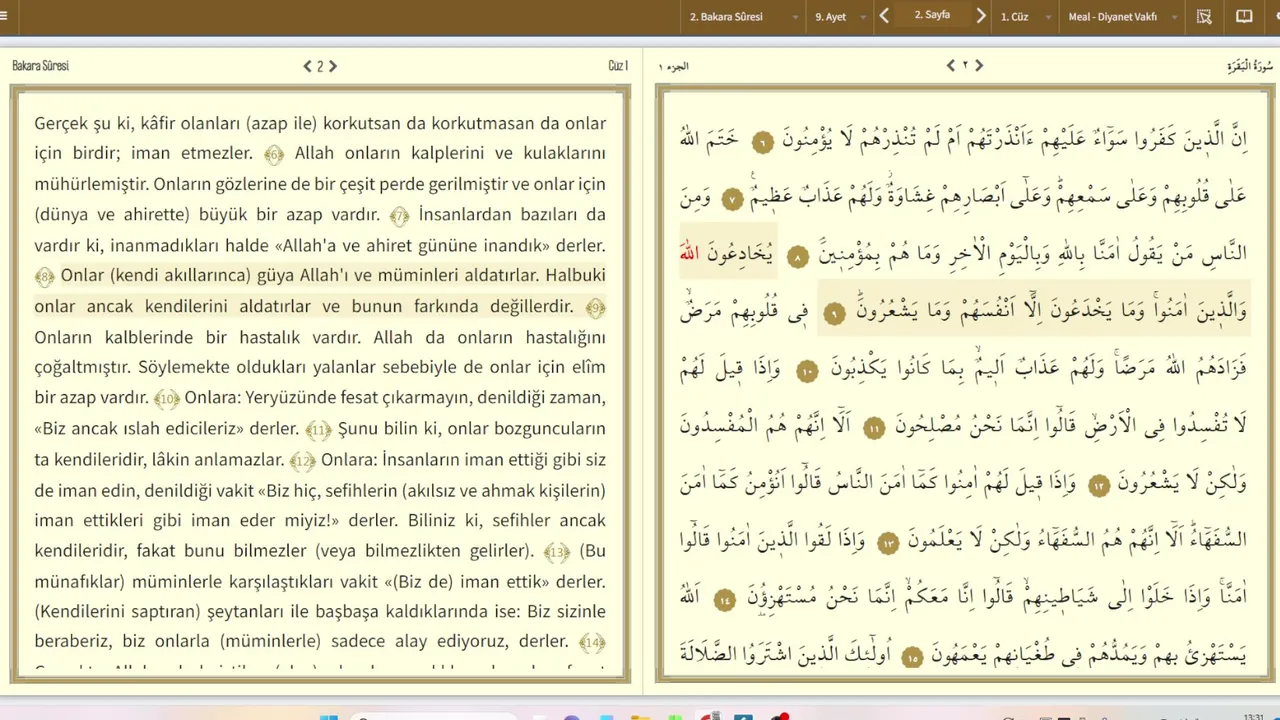Click the red word 'الله' in the Arabic text
The width and height of the screenshot is (1280, 720).
click(688, 254)
